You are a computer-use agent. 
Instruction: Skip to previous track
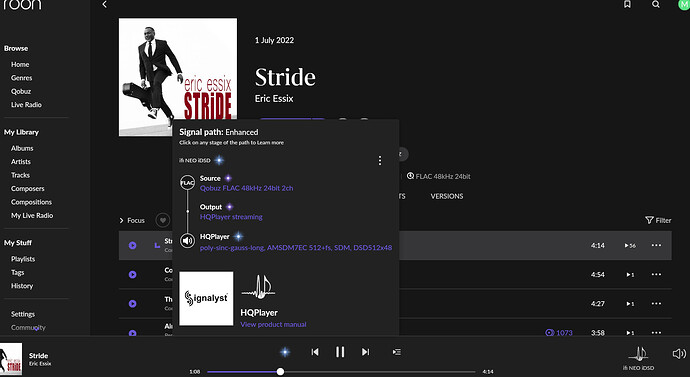[315, 352]
